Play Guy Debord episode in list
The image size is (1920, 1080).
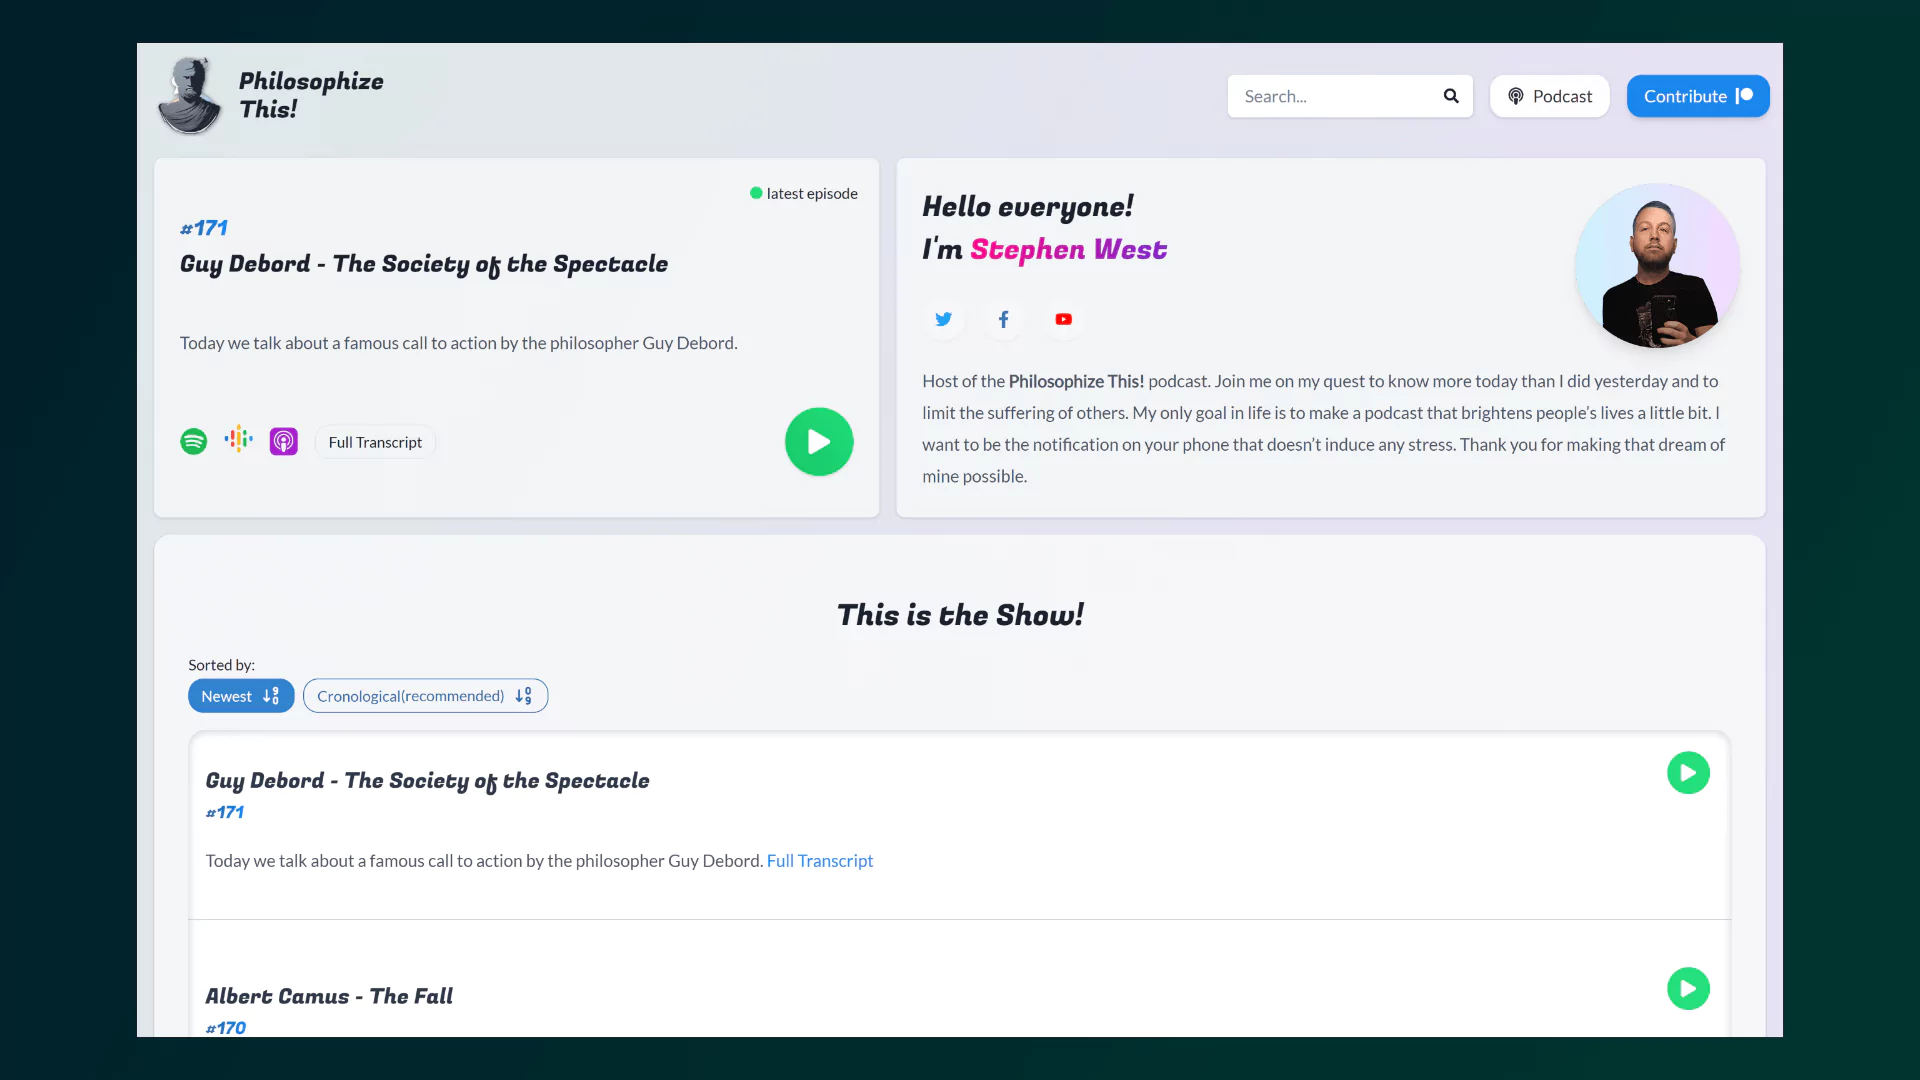point(1688,773)
